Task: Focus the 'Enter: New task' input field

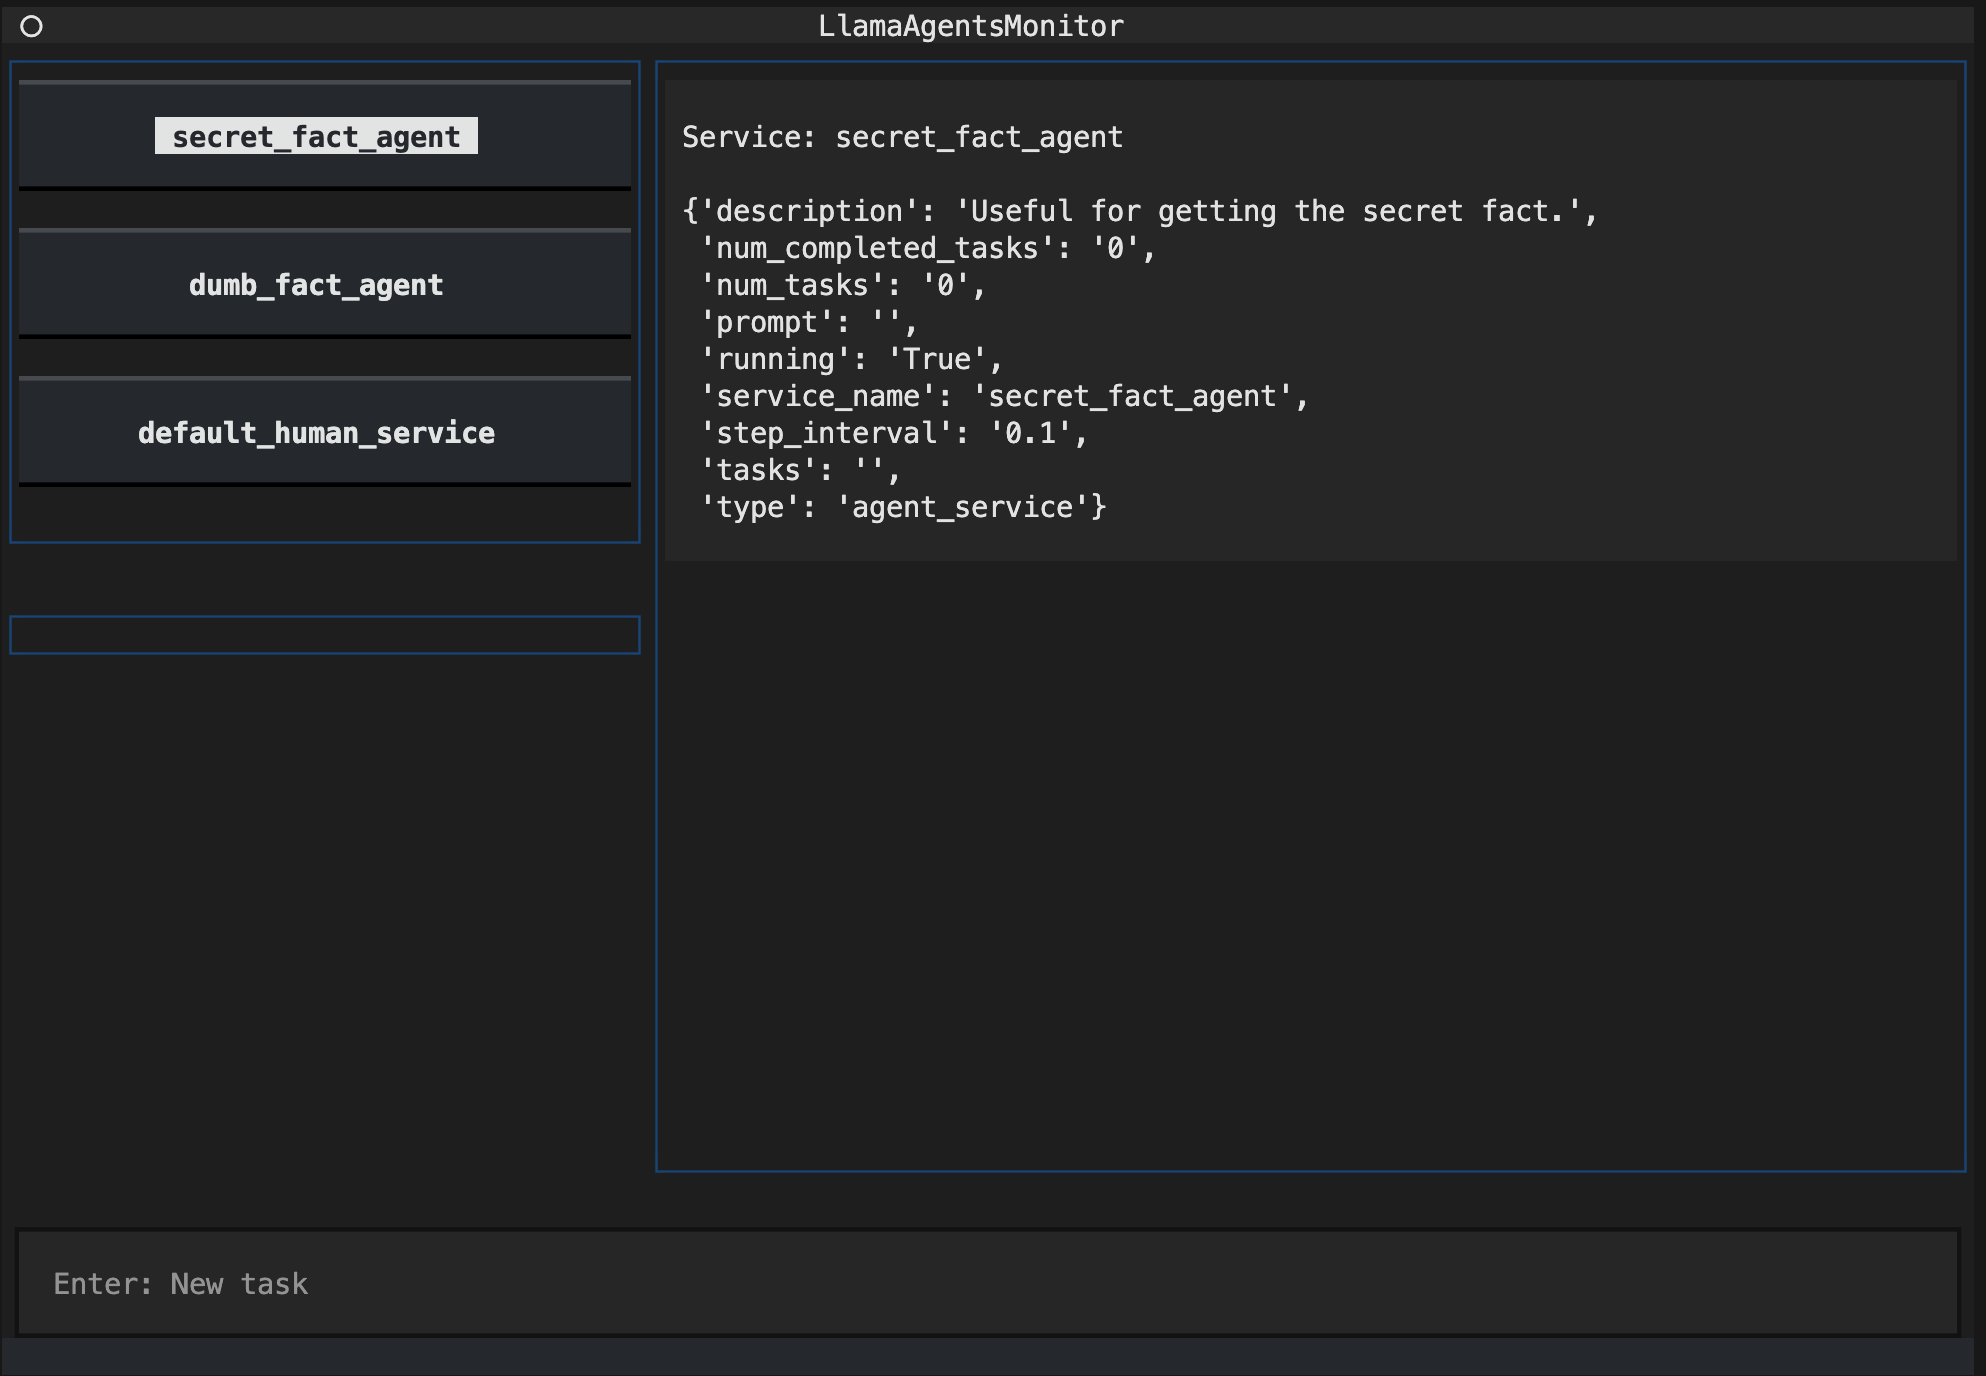Action: (986, 1283)
